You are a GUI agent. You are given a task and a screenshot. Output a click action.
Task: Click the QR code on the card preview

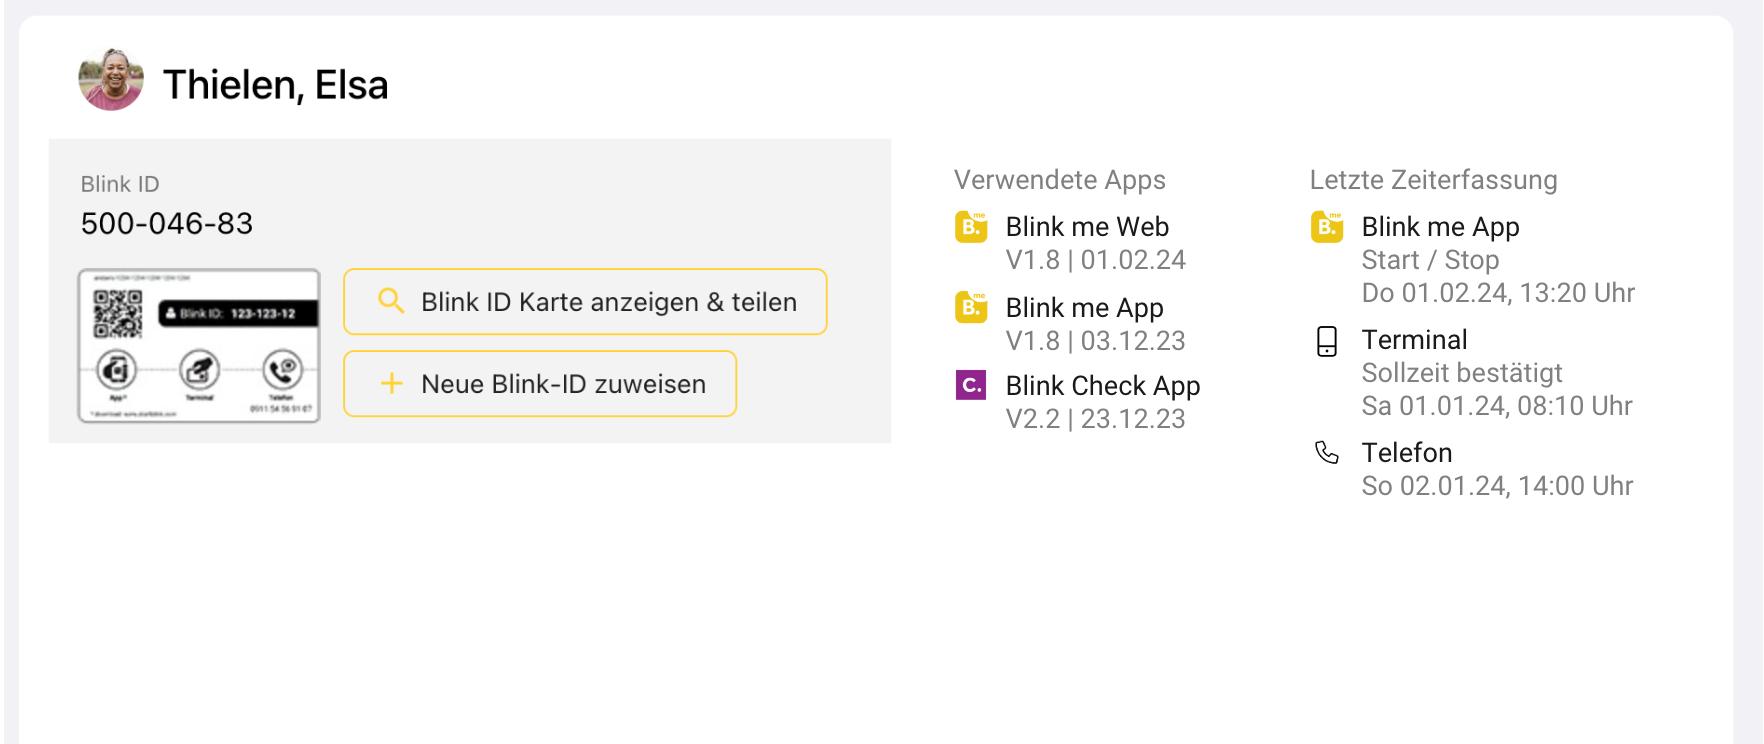(118, 313)
